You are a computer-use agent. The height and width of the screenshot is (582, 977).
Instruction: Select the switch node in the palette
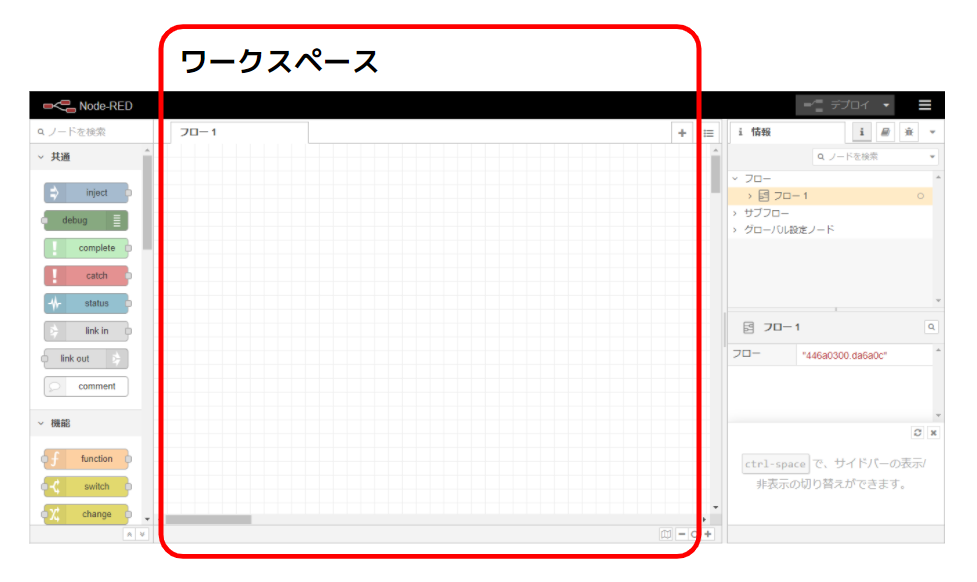[86, 486]
